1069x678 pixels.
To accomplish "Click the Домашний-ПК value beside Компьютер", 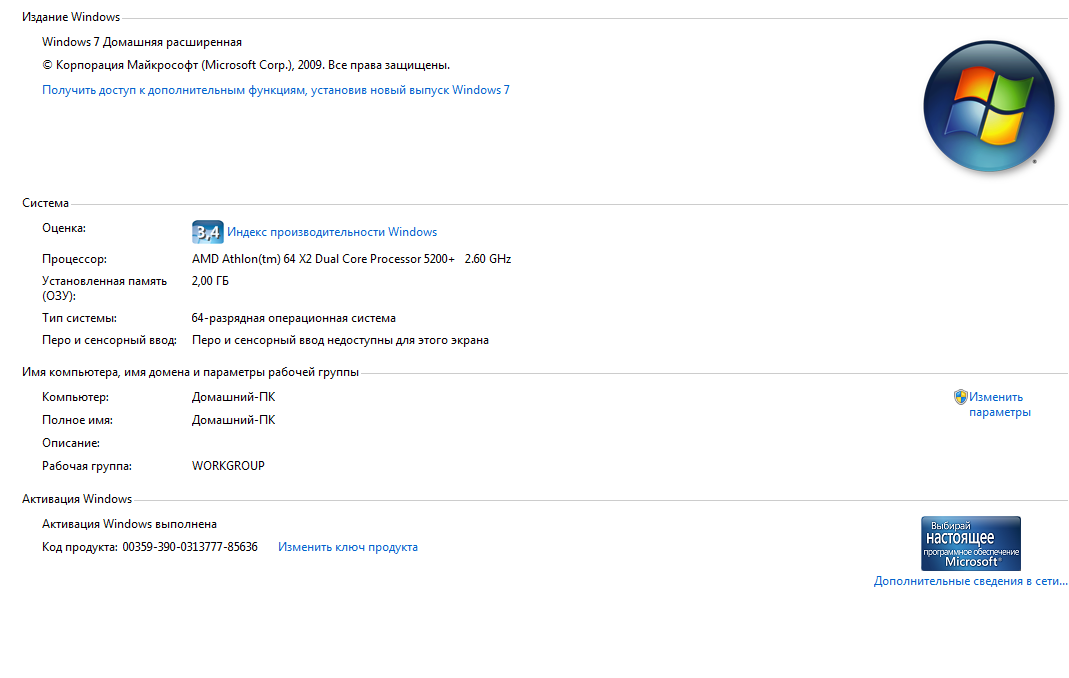I will point(234,397).
